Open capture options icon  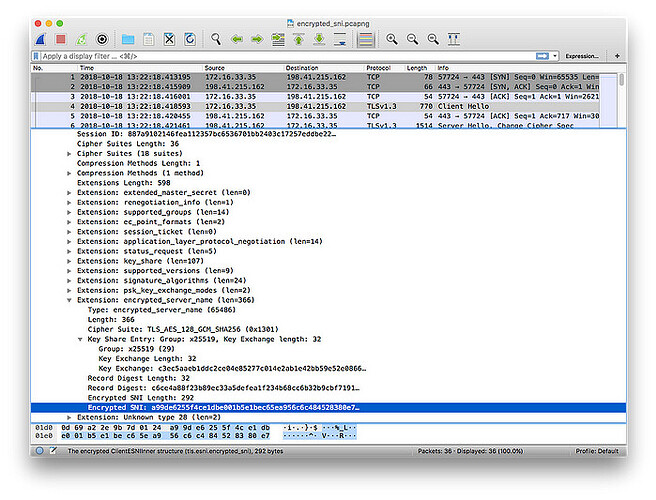point(102,39)
